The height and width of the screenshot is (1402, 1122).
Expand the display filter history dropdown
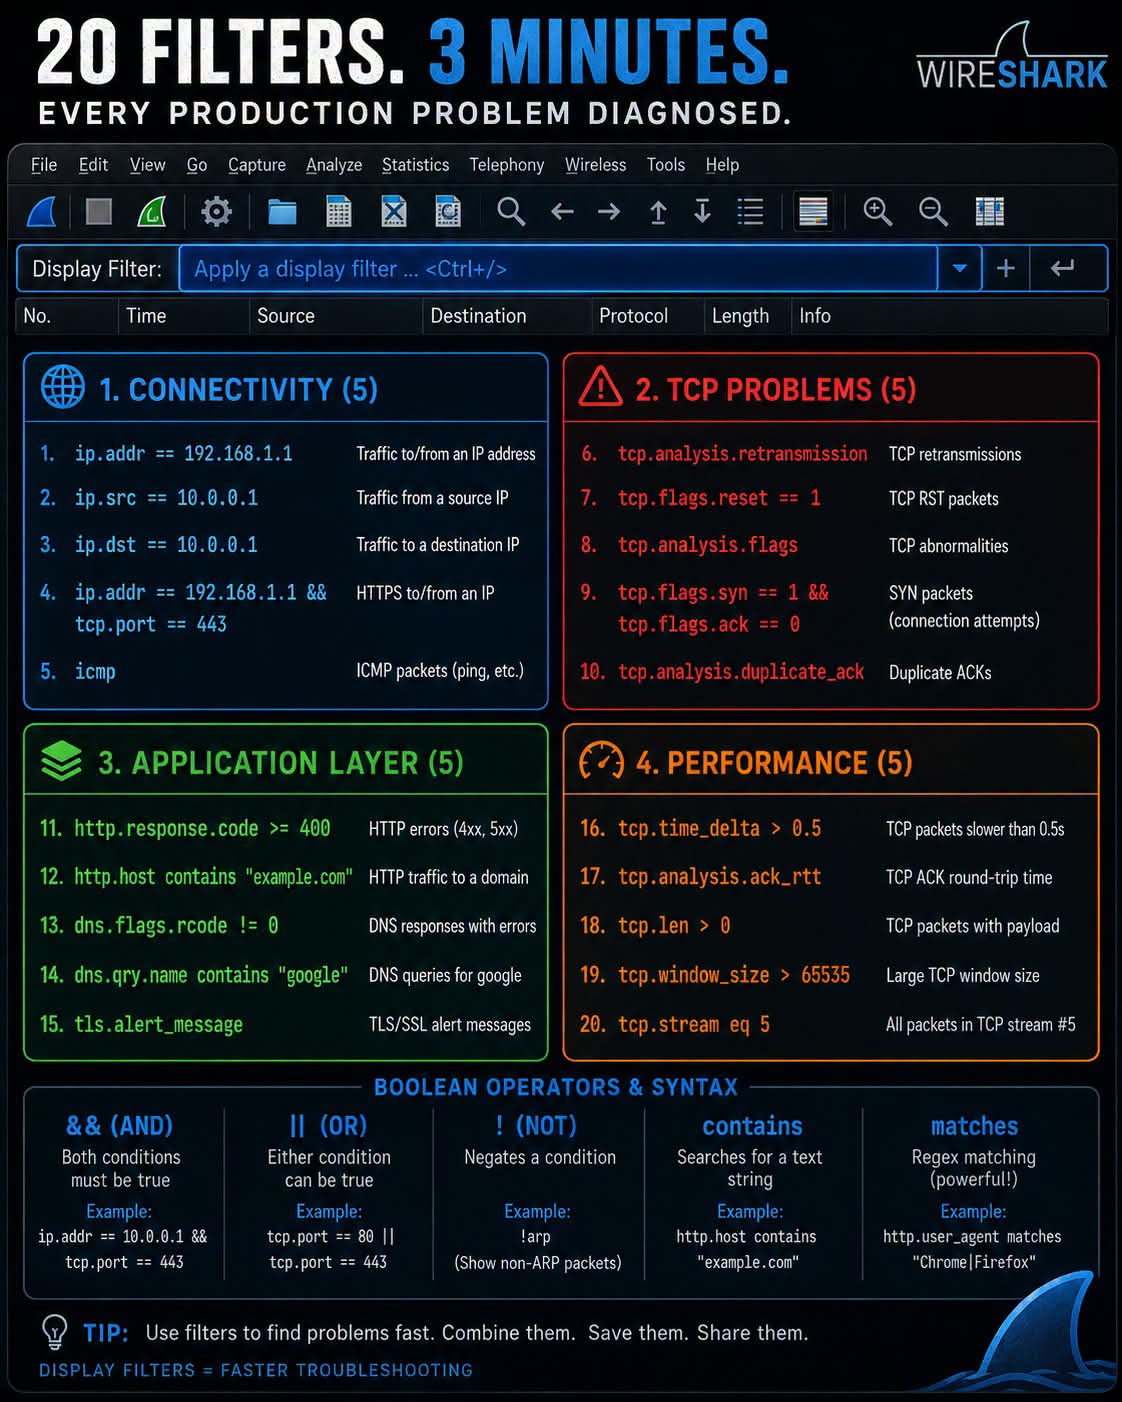pyautogui.click(x=960, y=269)
